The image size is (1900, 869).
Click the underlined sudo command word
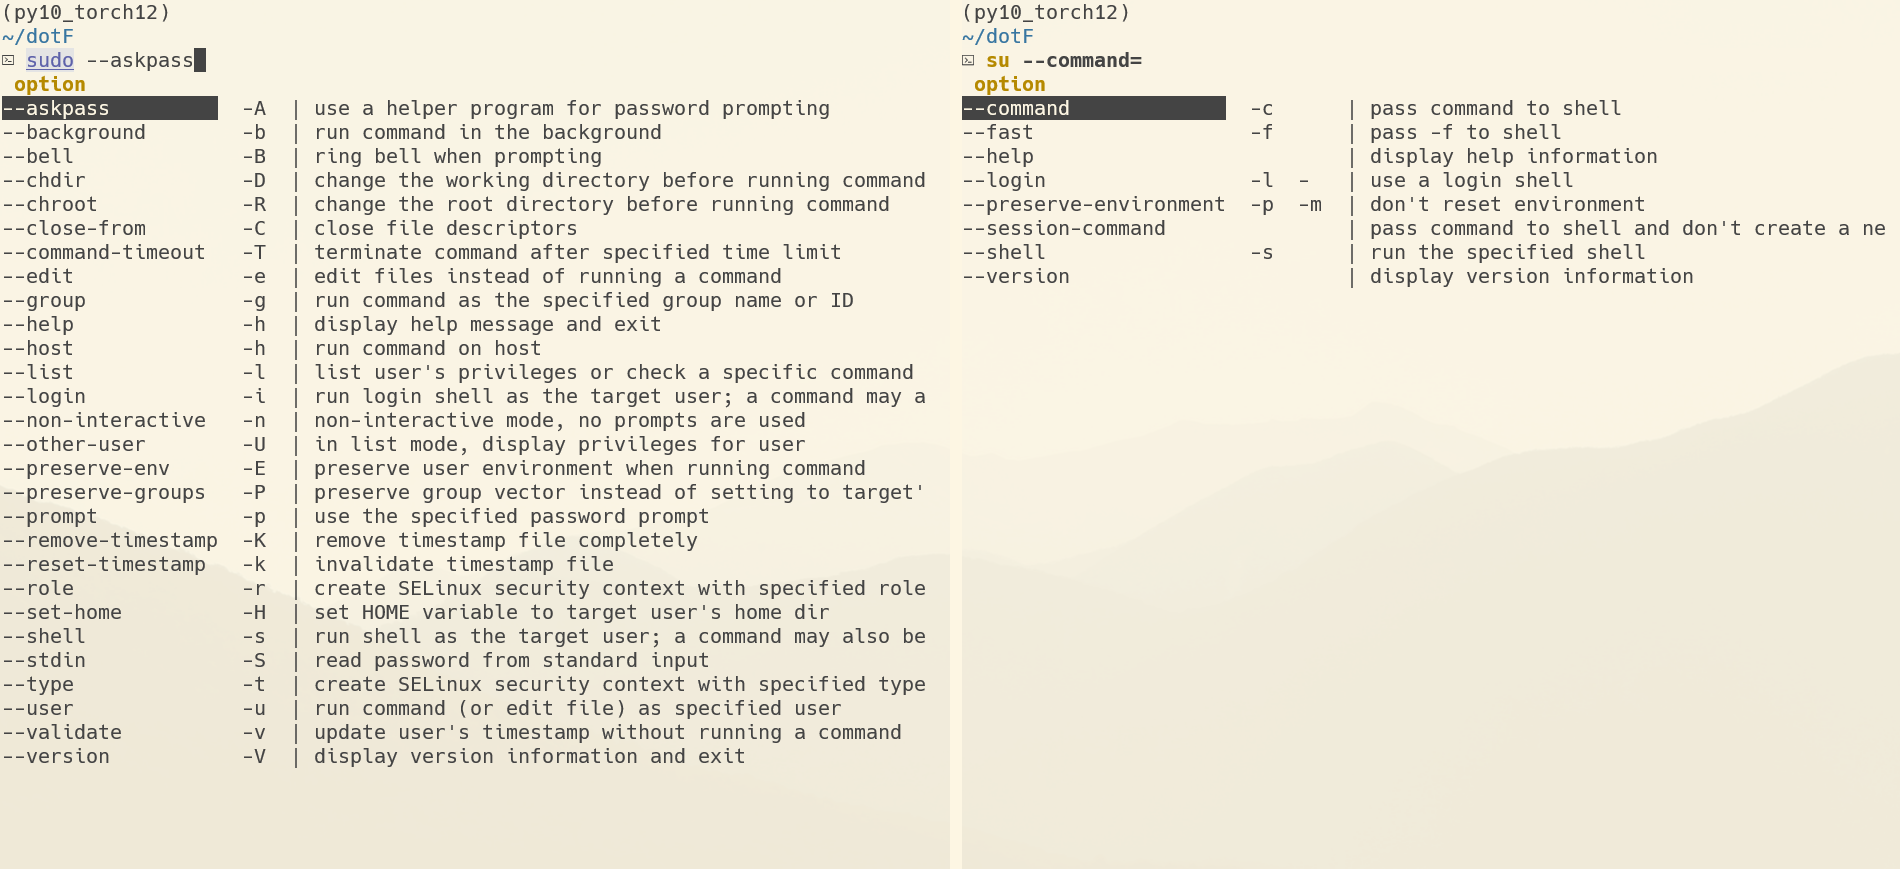click(50, 61)
